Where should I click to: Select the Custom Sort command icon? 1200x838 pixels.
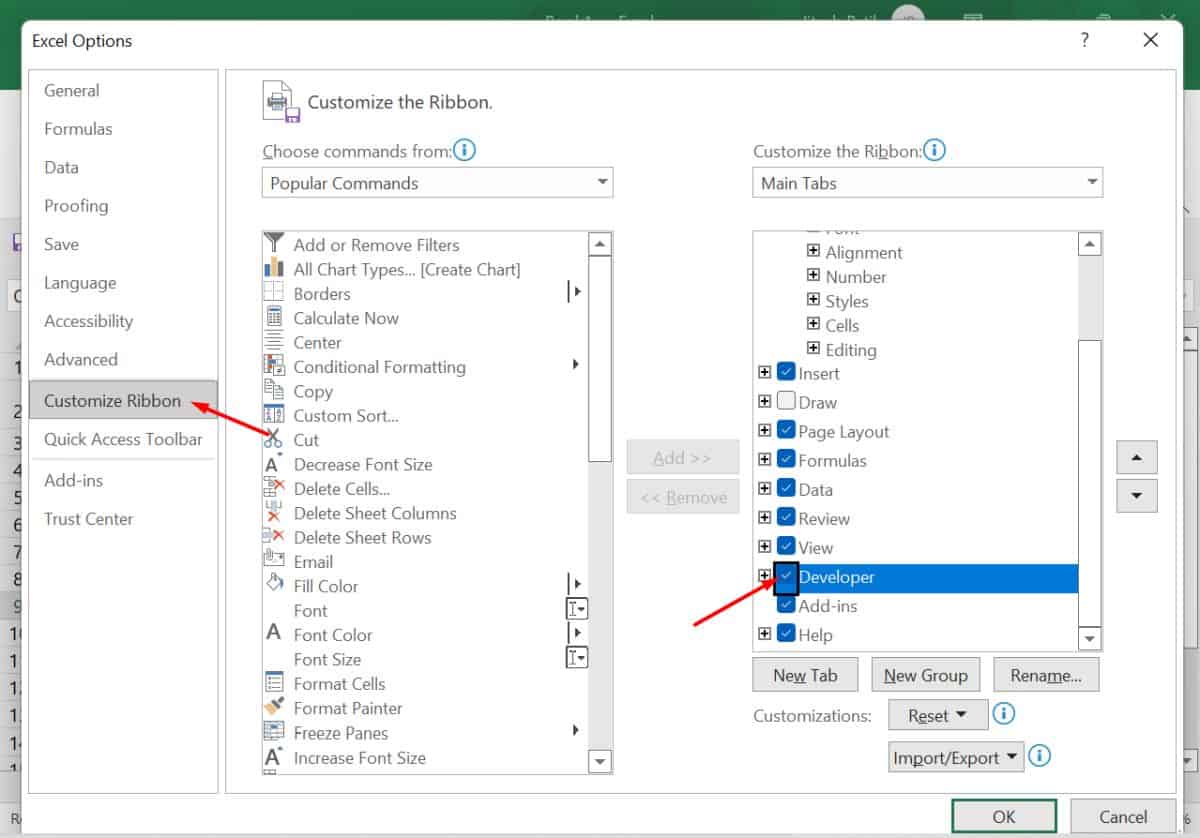[x=274, y=416]
